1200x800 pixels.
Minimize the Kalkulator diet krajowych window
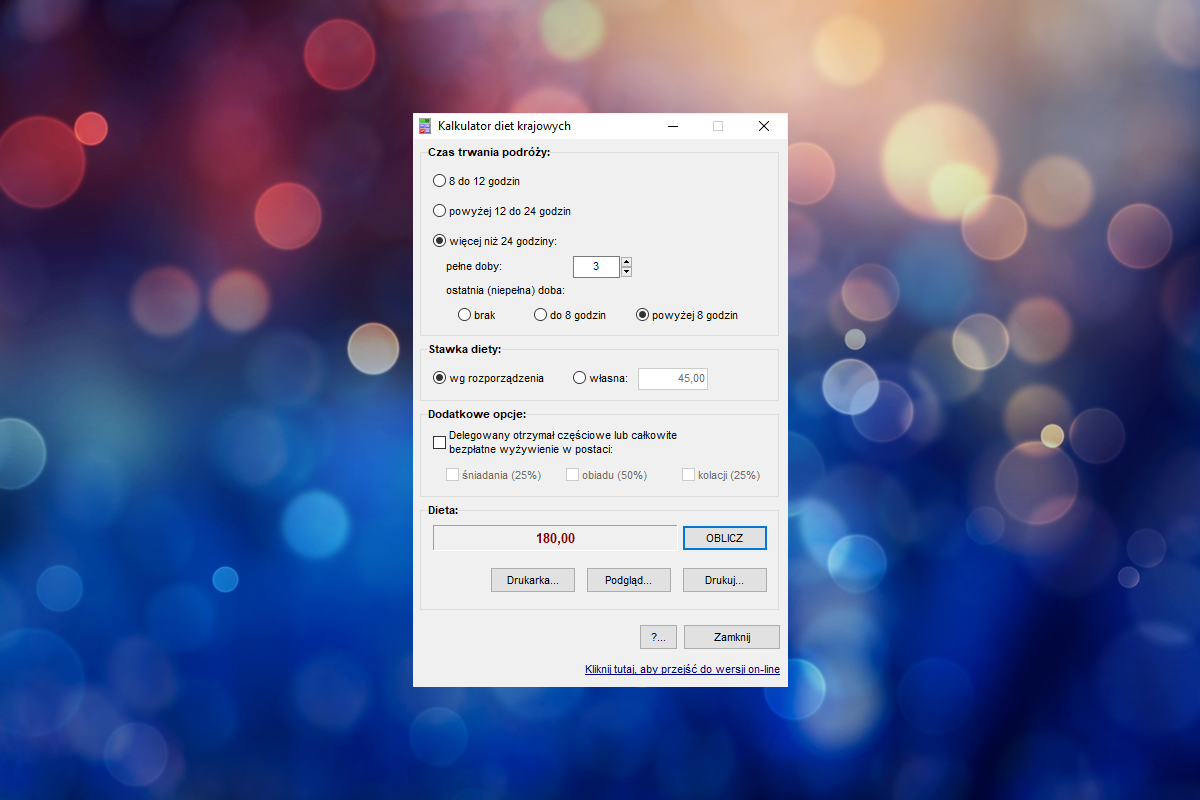click(x=672, y=126)
